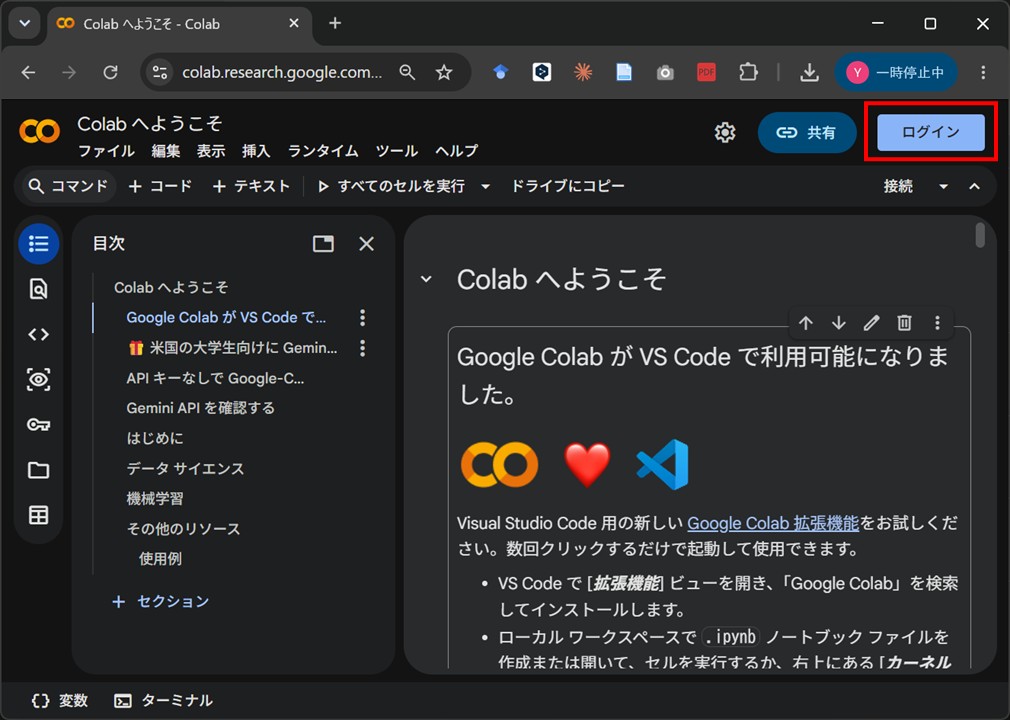Open the 表示 menu
The image size is (1010, 720).
click(x=211, y=151)
